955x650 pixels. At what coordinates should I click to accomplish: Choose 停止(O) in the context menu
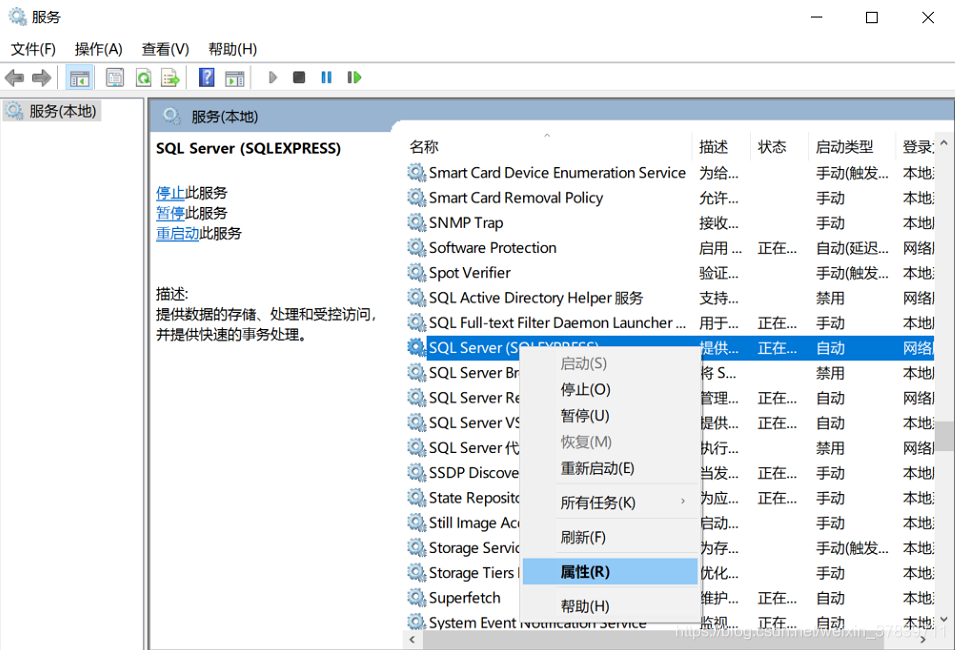click(610, 390)
